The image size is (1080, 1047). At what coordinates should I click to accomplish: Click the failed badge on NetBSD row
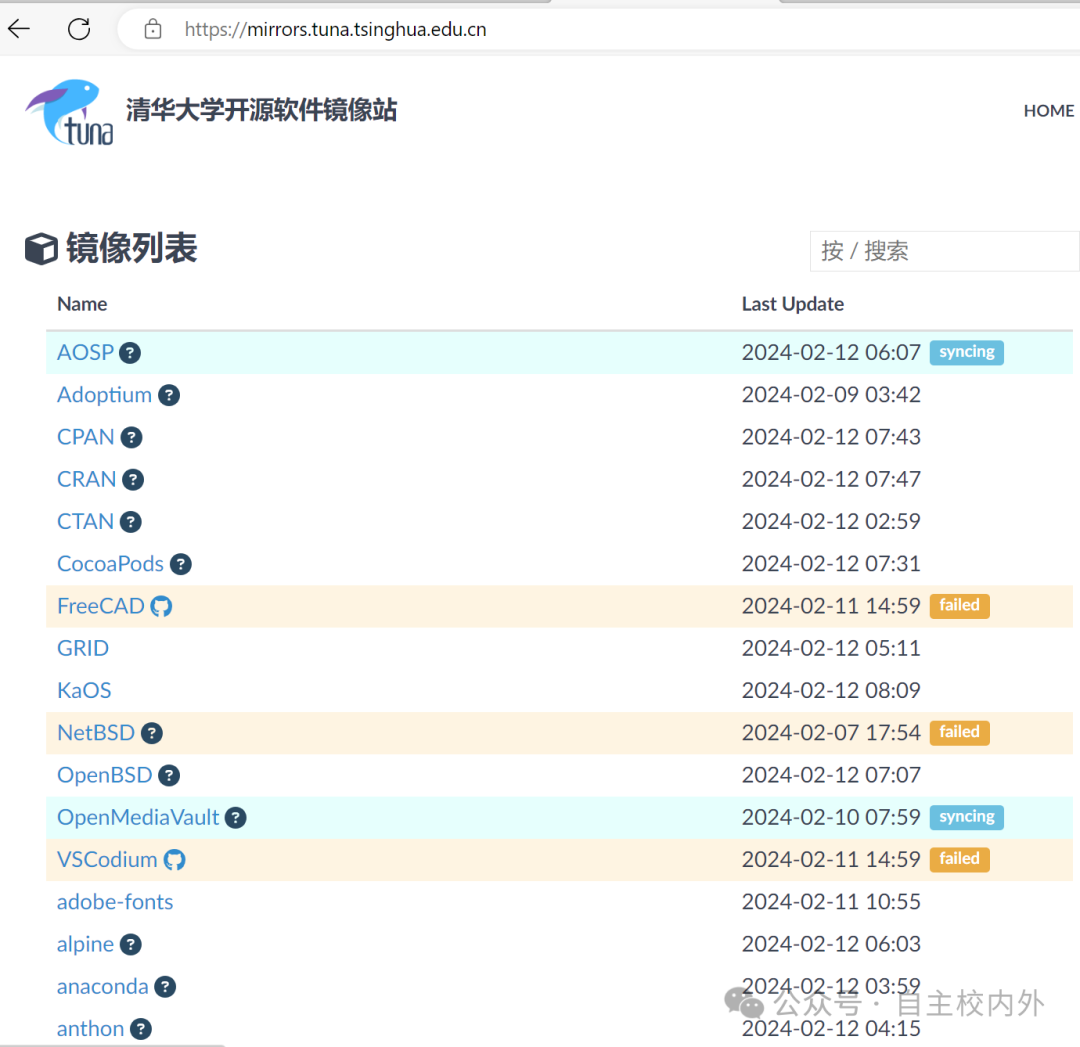click(x=959, y=732)
